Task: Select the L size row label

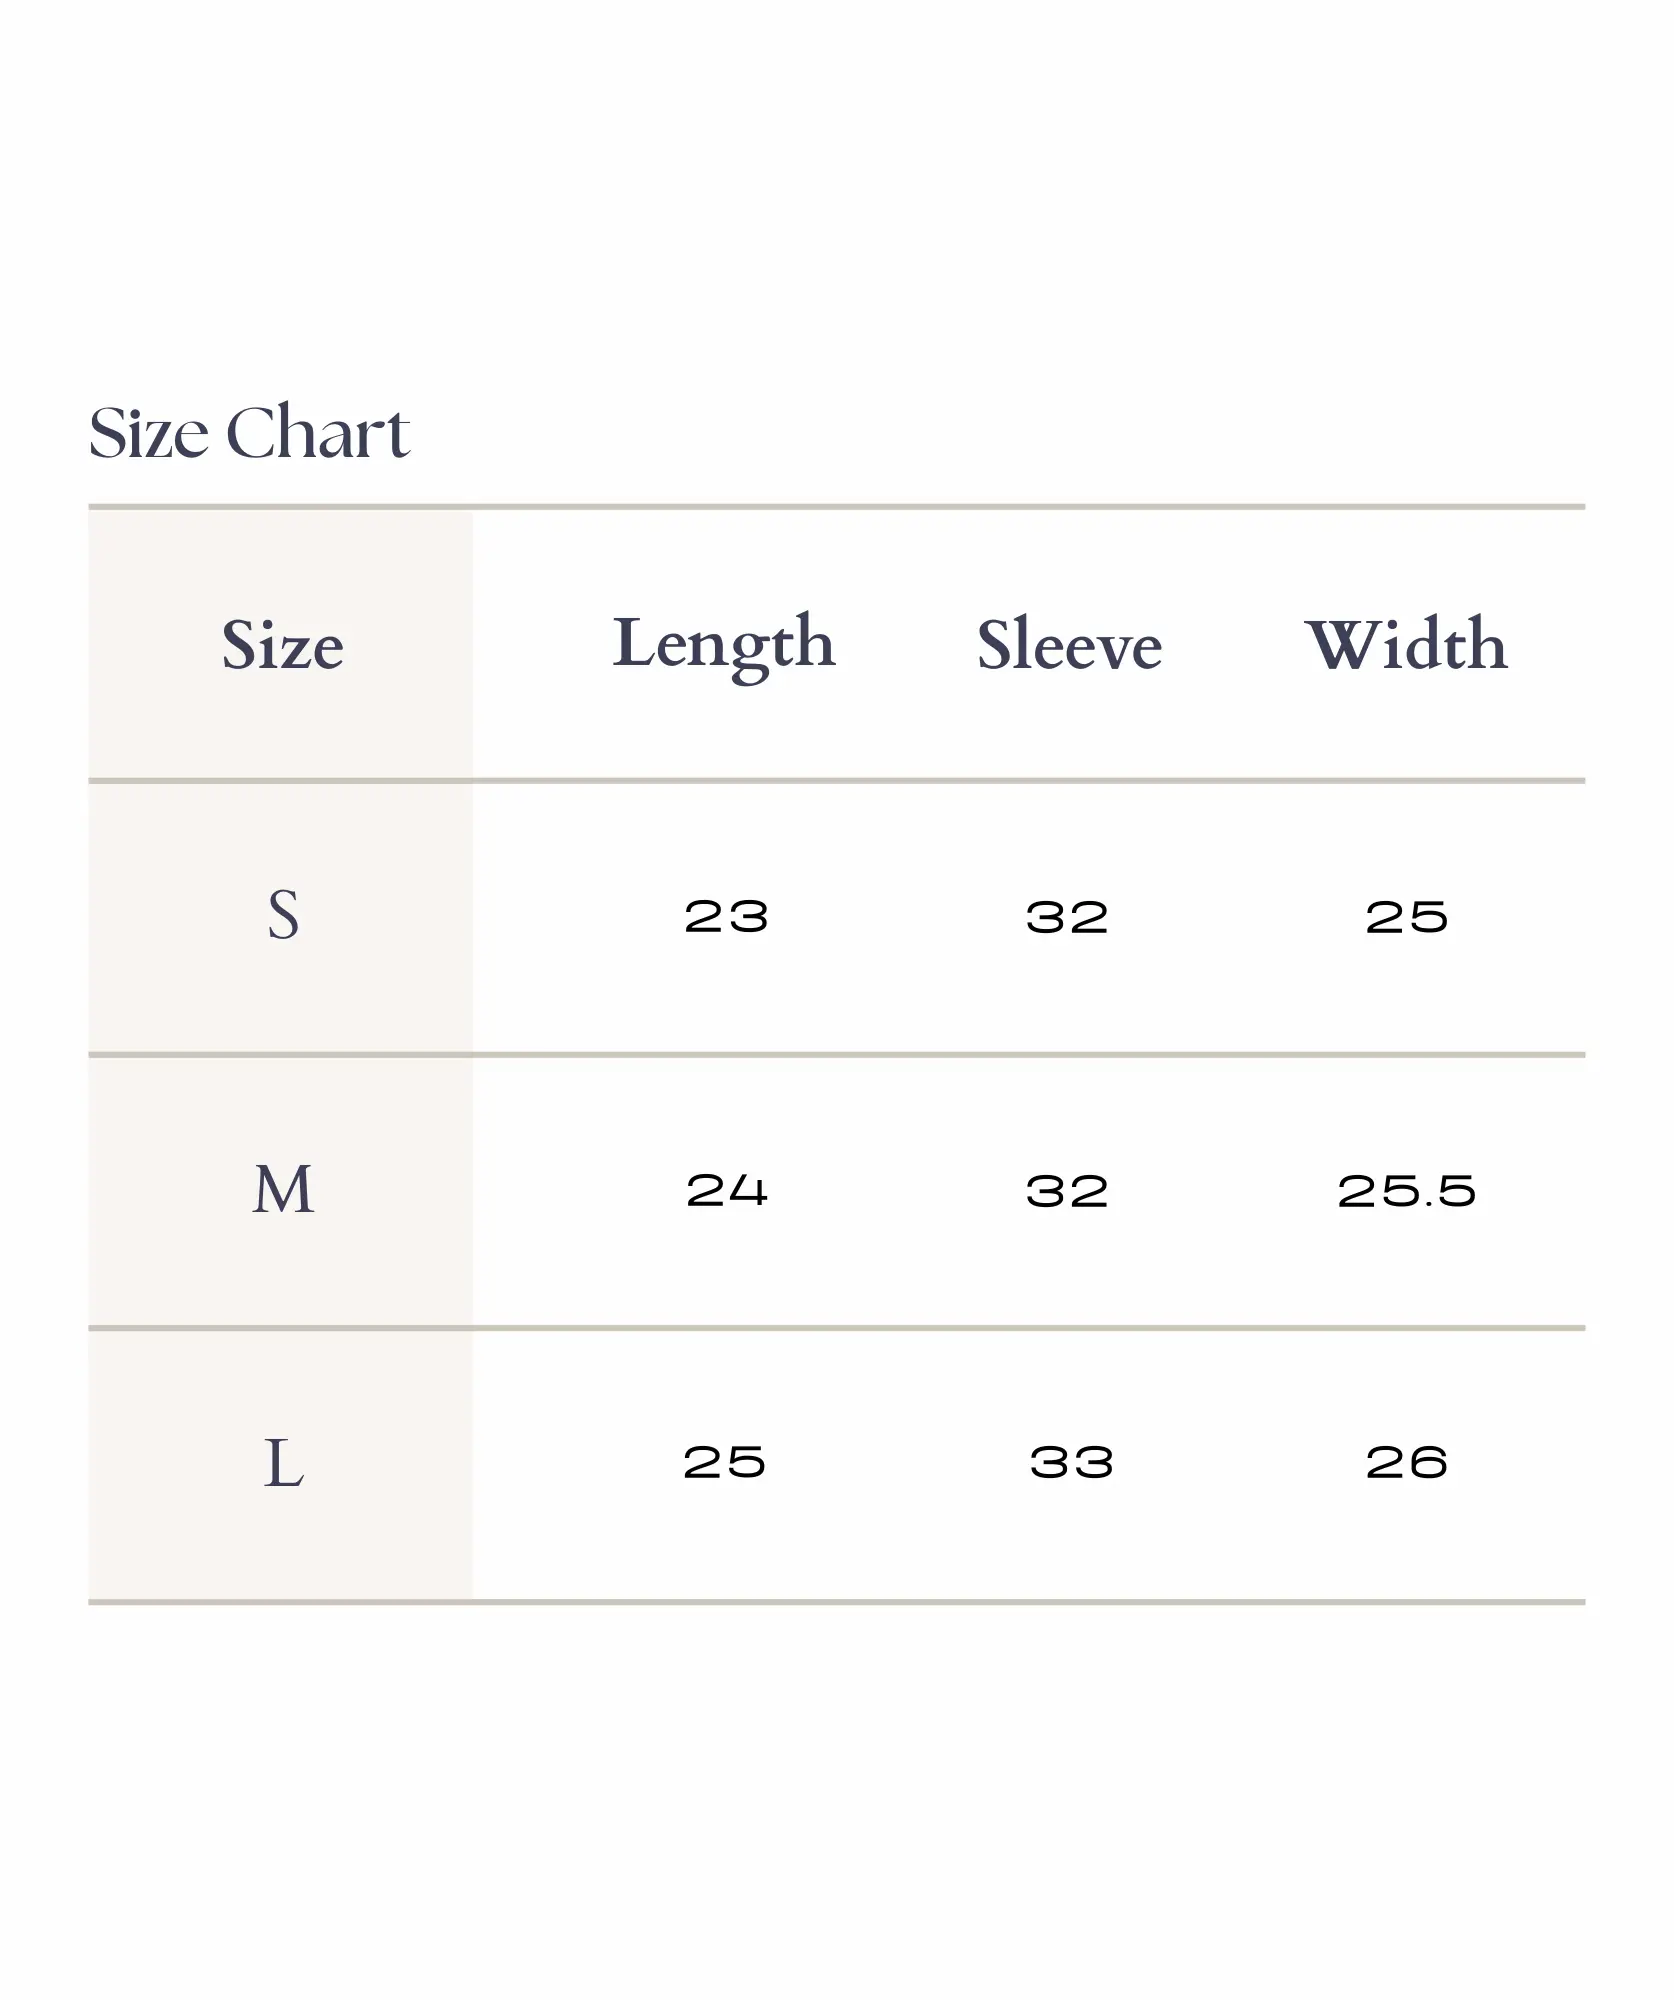Action: [x=283, y=1463]
